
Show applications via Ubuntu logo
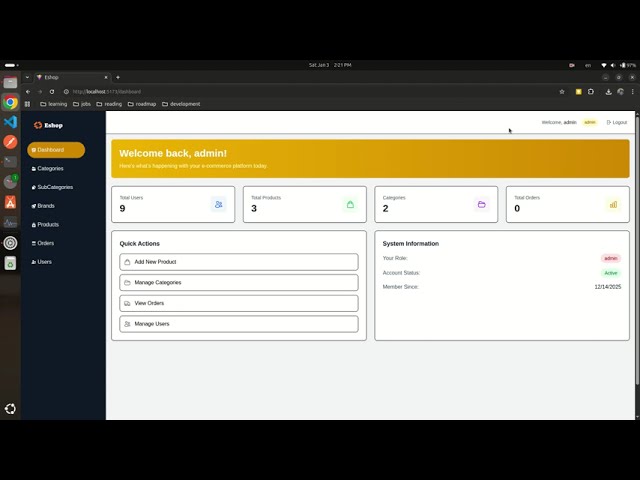click(10, 409)
